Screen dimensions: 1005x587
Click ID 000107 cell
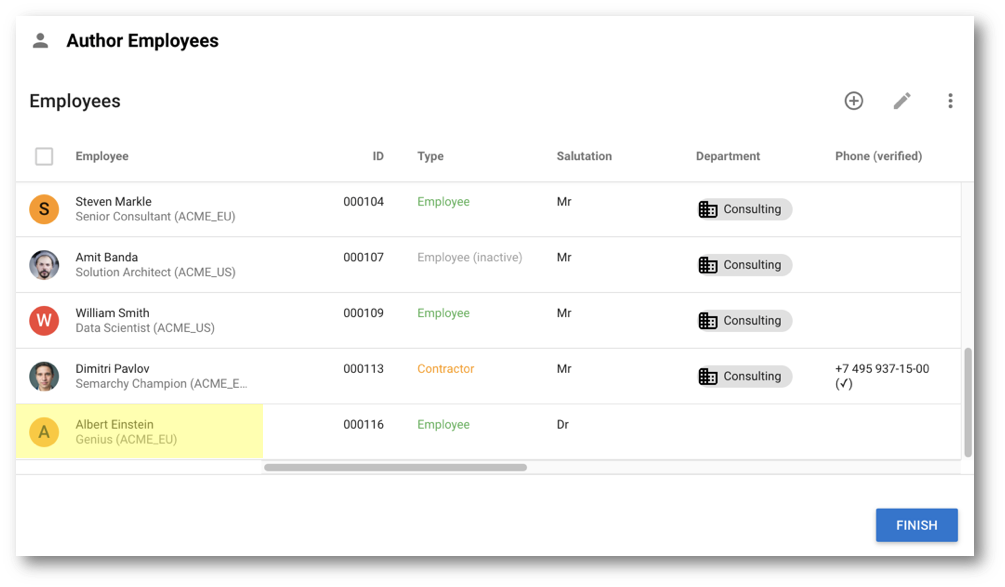point(363,257)
